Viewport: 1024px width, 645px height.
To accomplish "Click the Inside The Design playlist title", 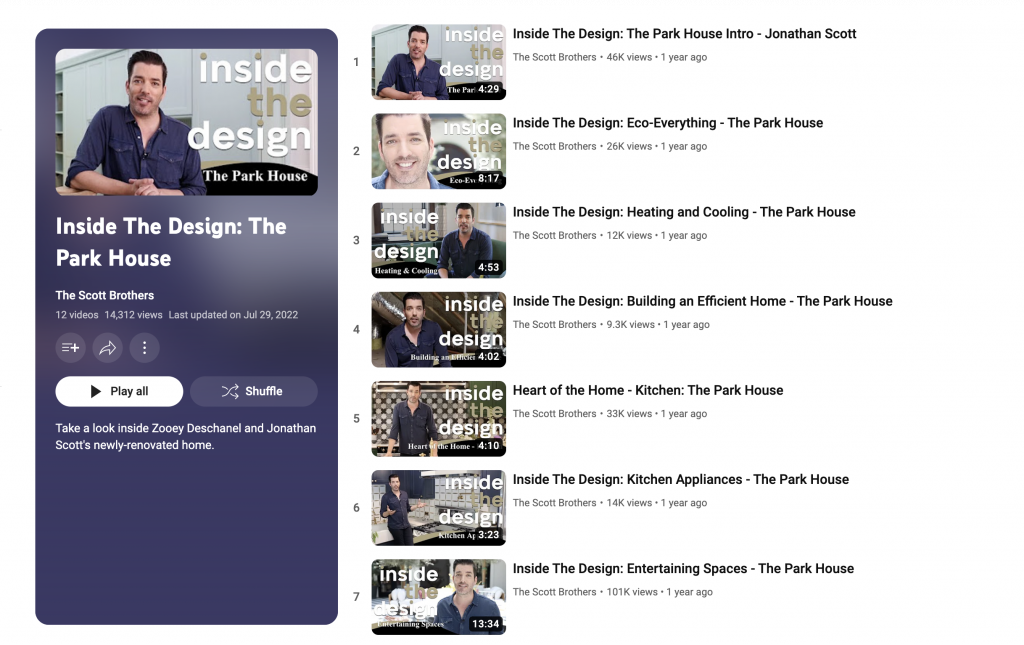I will (x=171, y=242).
